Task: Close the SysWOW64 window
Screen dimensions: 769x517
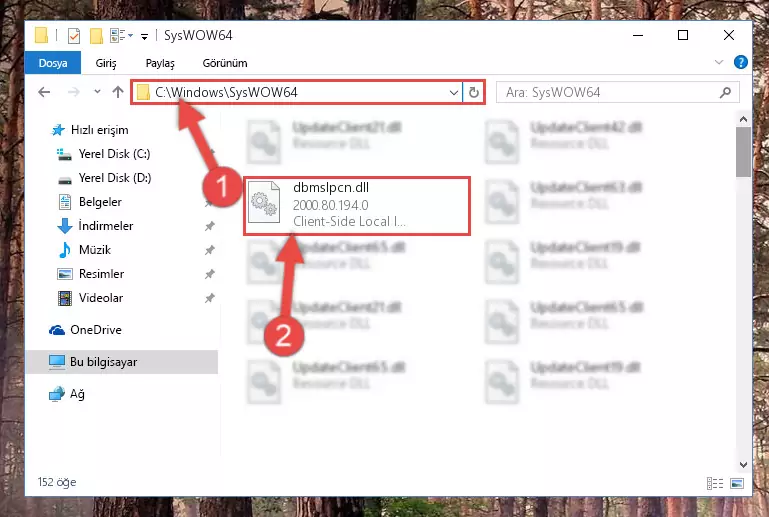Action: (729, 35)
